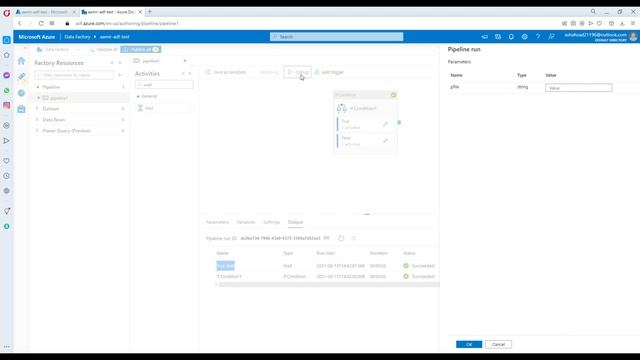Open the browser sidebar history clock
Viewport: 640px width, 360px height.
coord(7,176)
